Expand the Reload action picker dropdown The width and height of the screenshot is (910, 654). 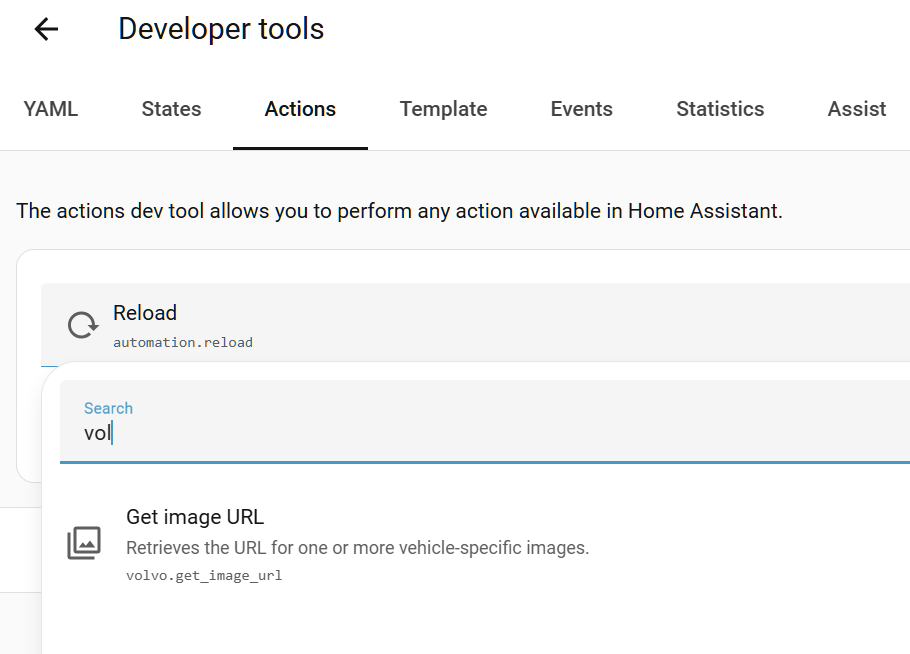(500, 325)
